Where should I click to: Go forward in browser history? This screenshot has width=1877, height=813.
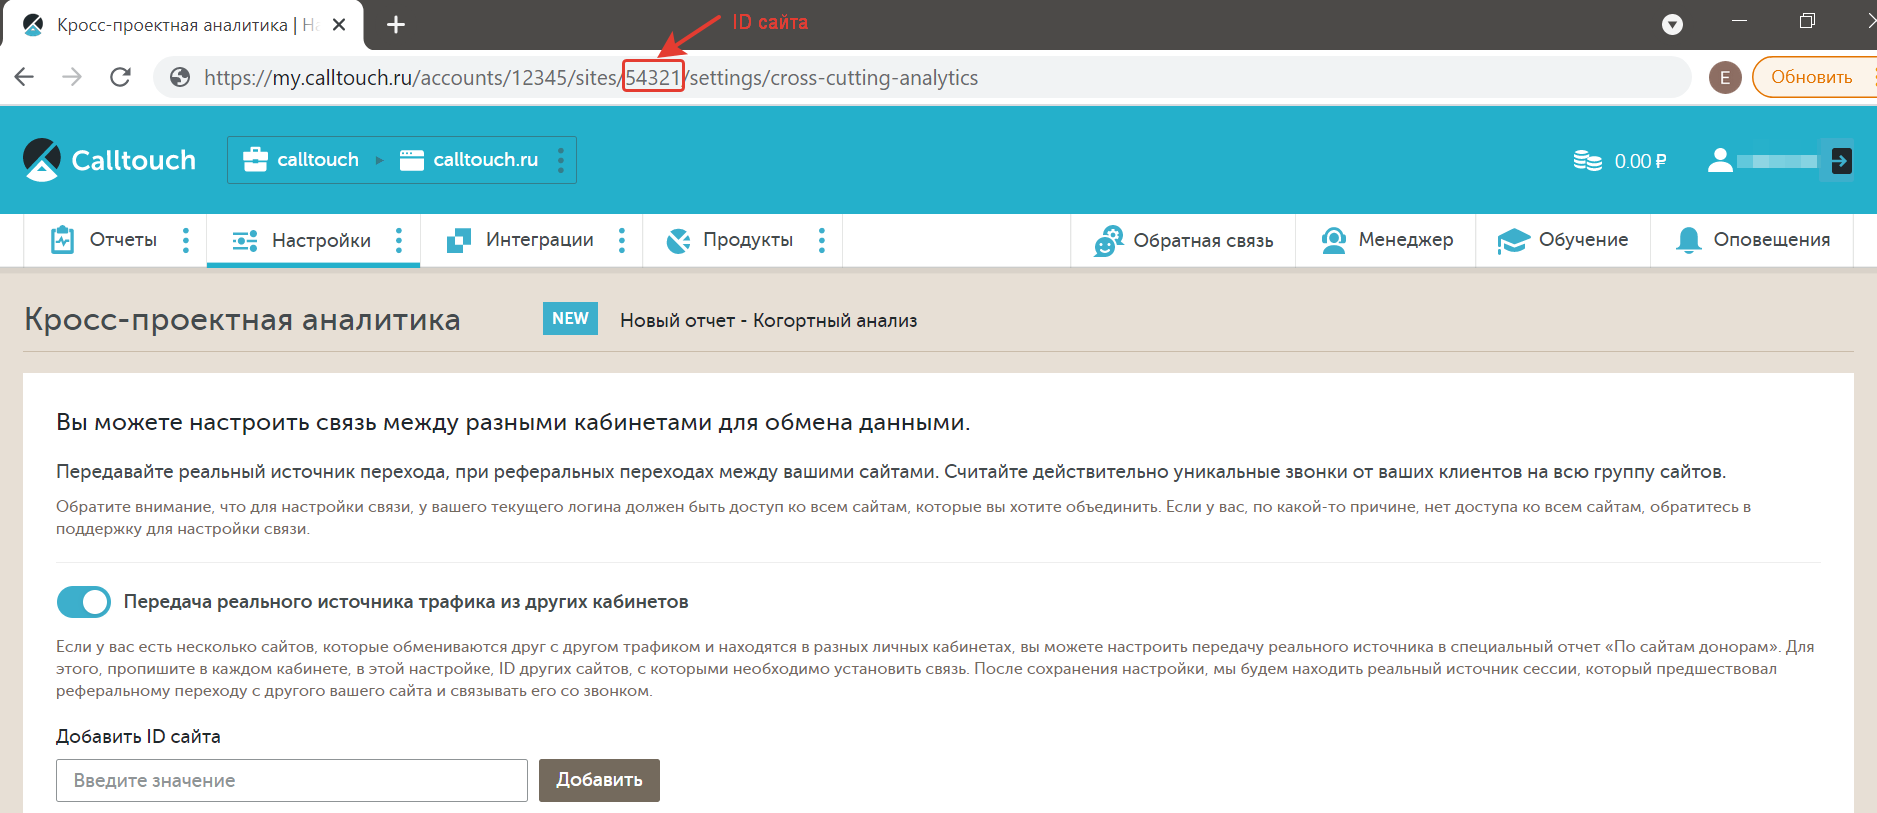point(72,77)
